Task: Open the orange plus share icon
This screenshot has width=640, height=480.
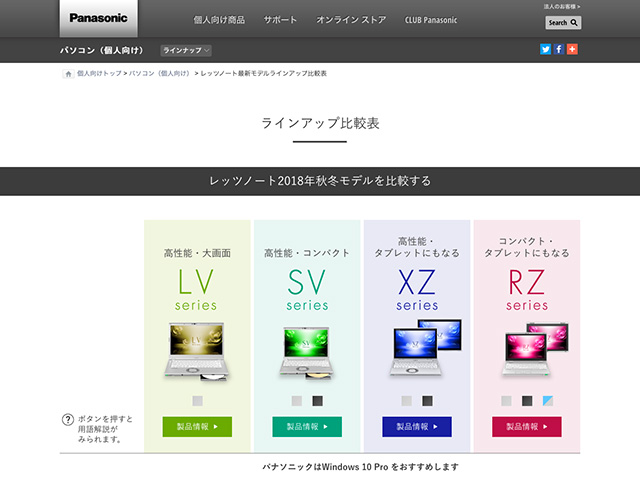Action: click(572, 49)
